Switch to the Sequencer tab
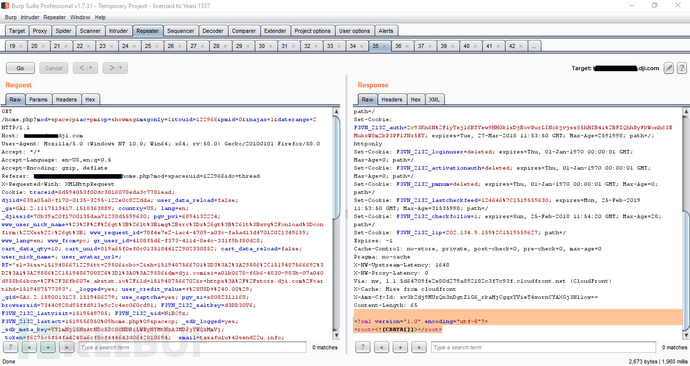Screen dimensions: 690x366 coord(180,31)
